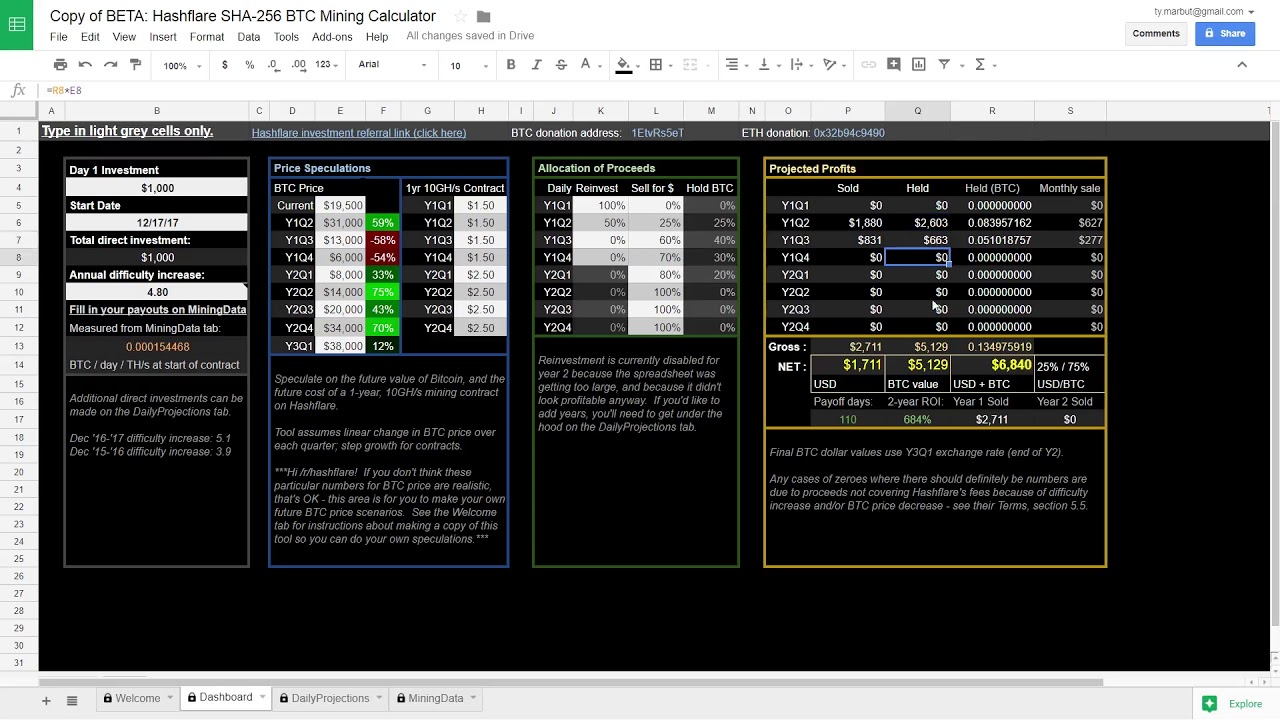1280x720 pixels.
Task: Redo the last action
Action: (x=110, y=64)
